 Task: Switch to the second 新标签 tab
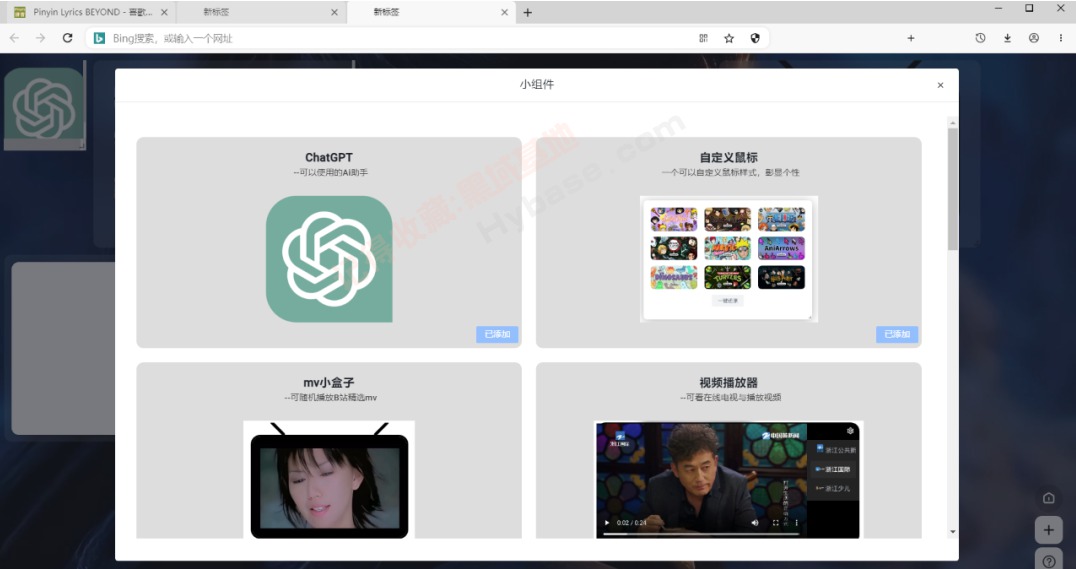(x=261, y=12)
